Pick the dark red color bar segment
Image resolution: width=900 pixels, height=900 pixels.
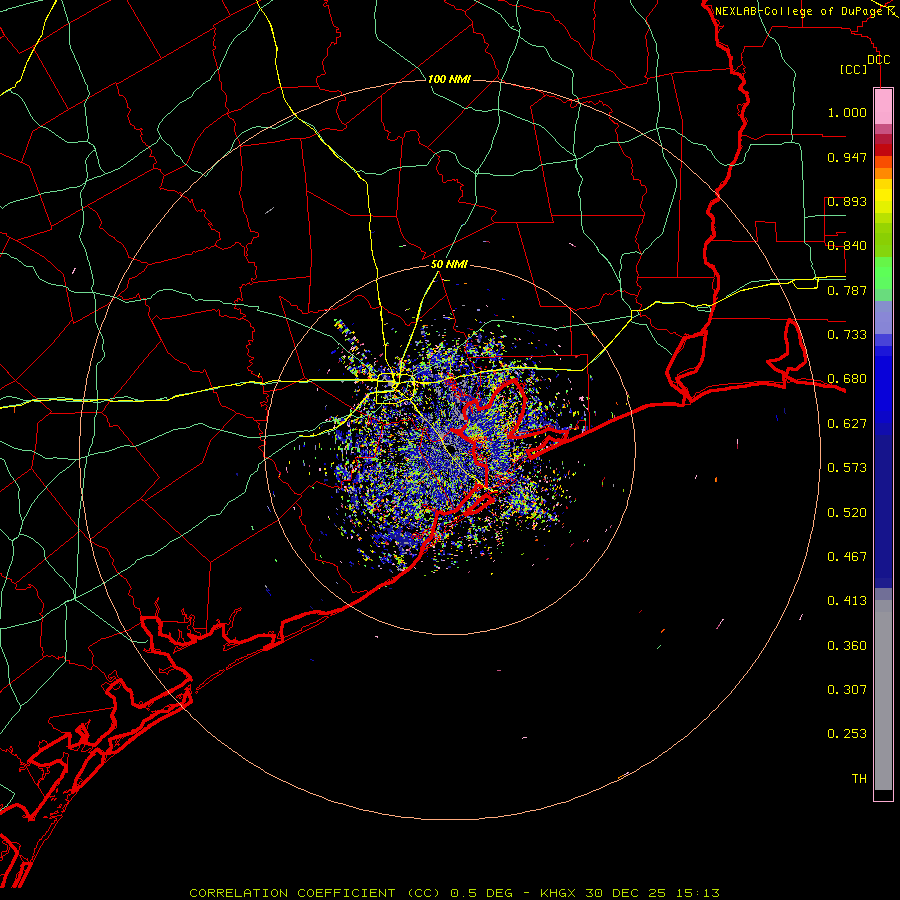point(883,150)
